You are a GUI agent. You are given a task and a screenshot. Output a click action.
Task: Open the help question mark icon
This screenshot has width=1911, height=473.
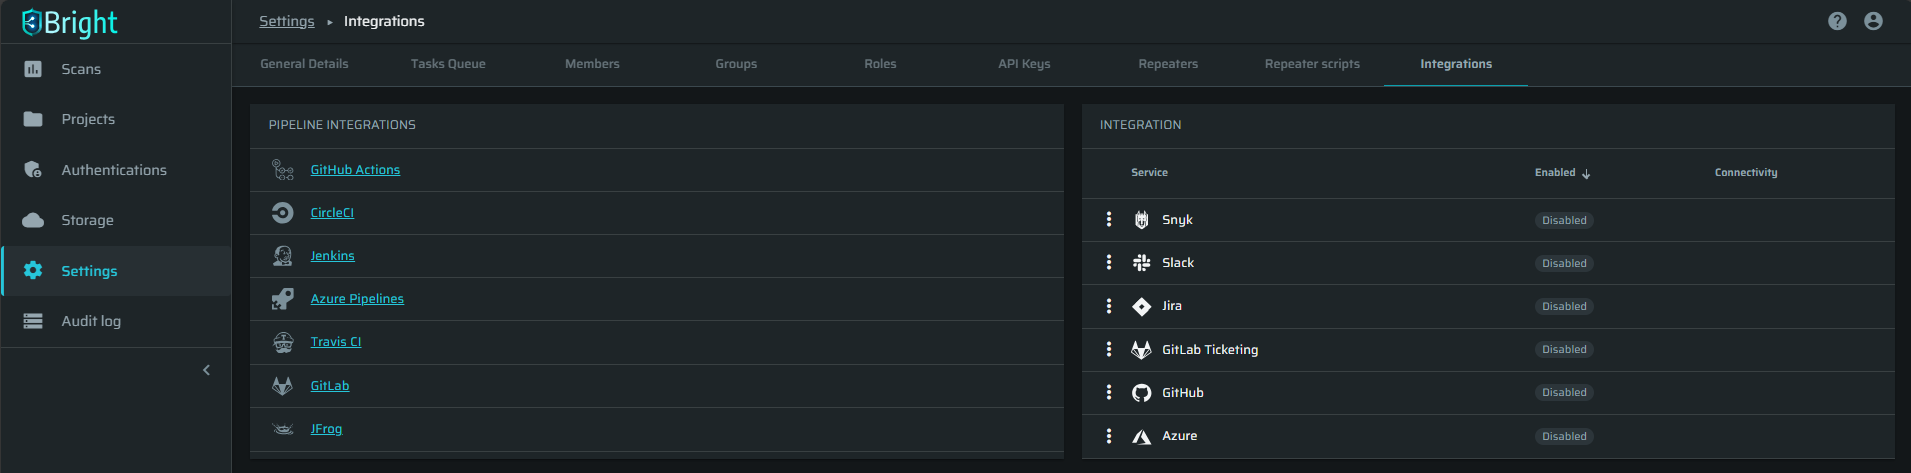(x=1837, y=21)
